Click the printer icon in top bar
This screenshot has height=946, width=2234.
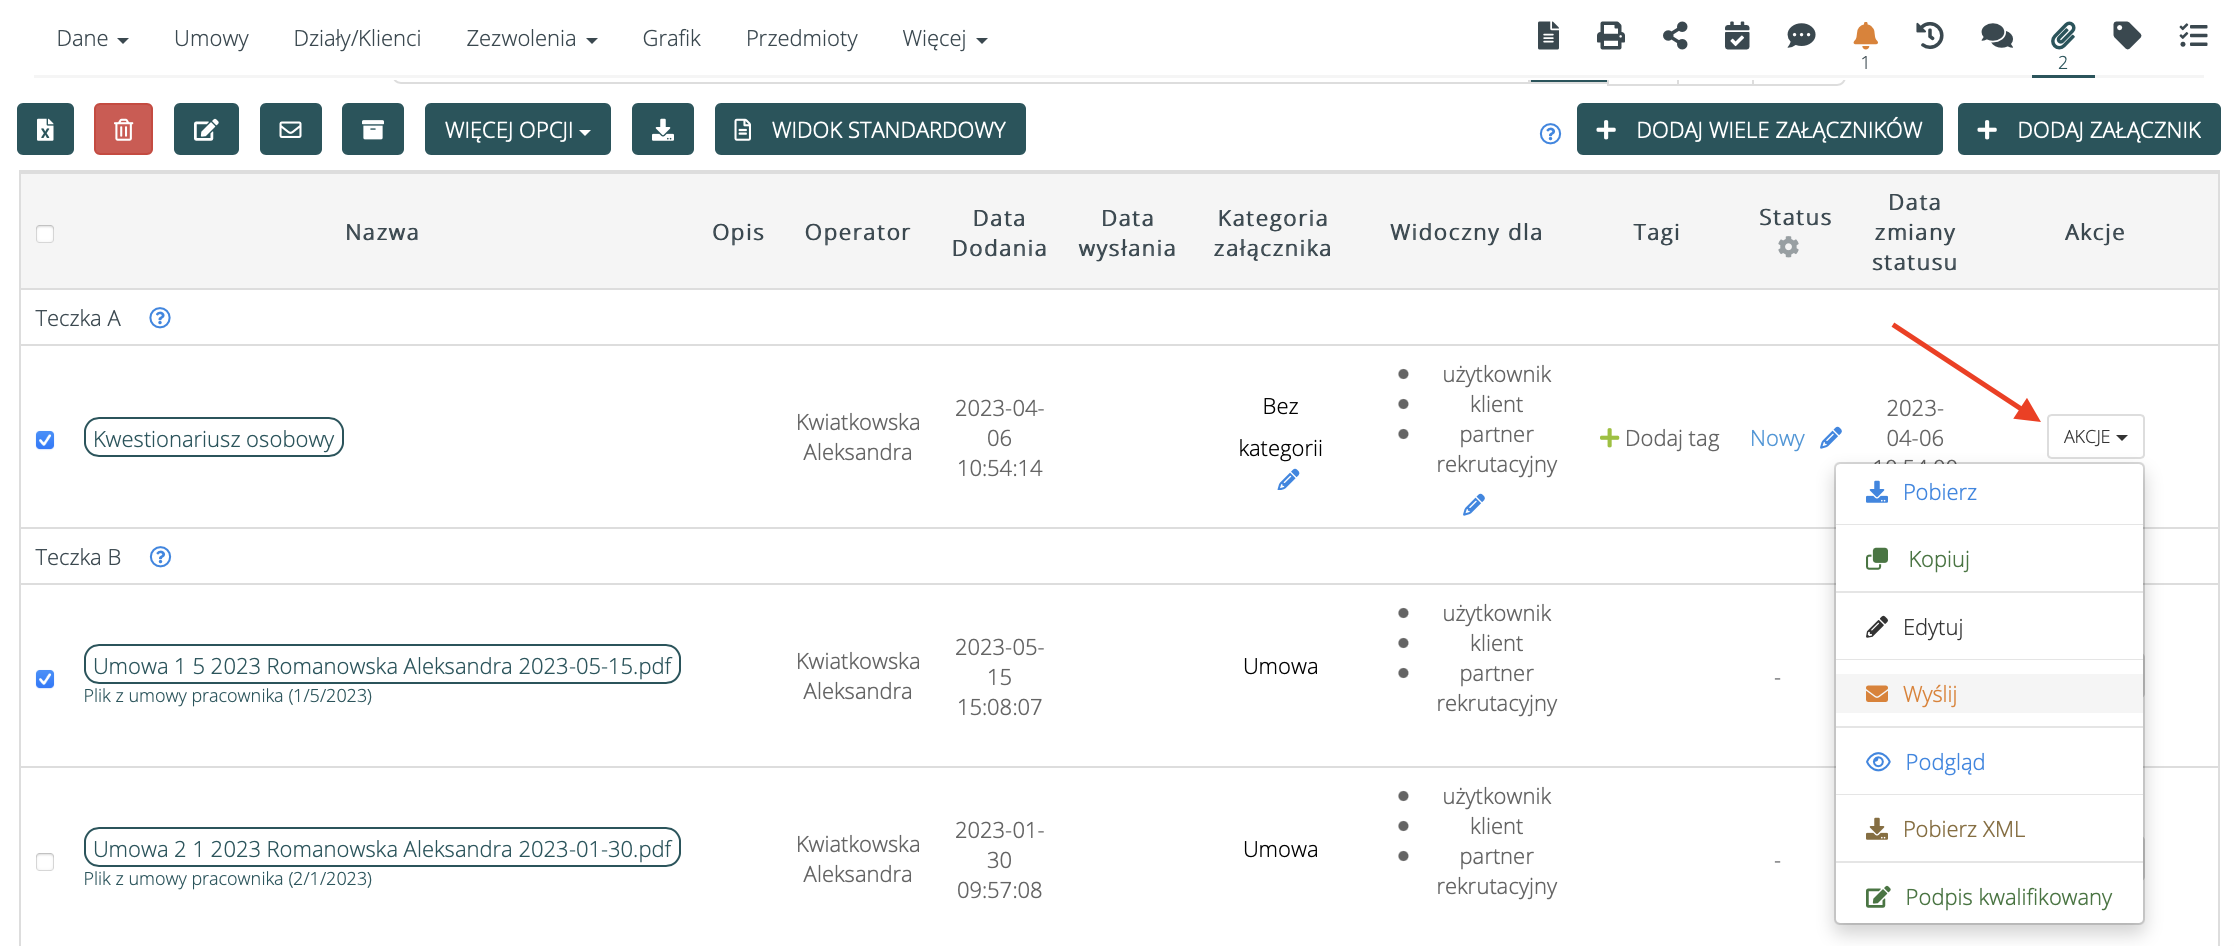pos(1610,37)
